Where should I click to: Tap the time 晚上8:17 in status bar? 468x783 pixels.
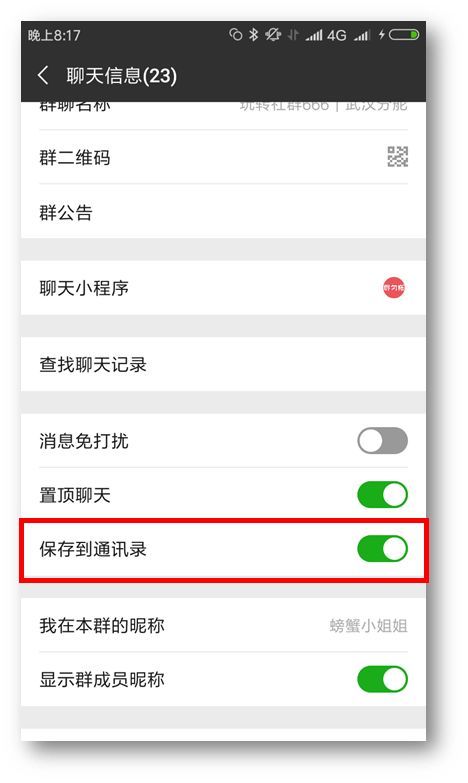click(x=54, y=35)
